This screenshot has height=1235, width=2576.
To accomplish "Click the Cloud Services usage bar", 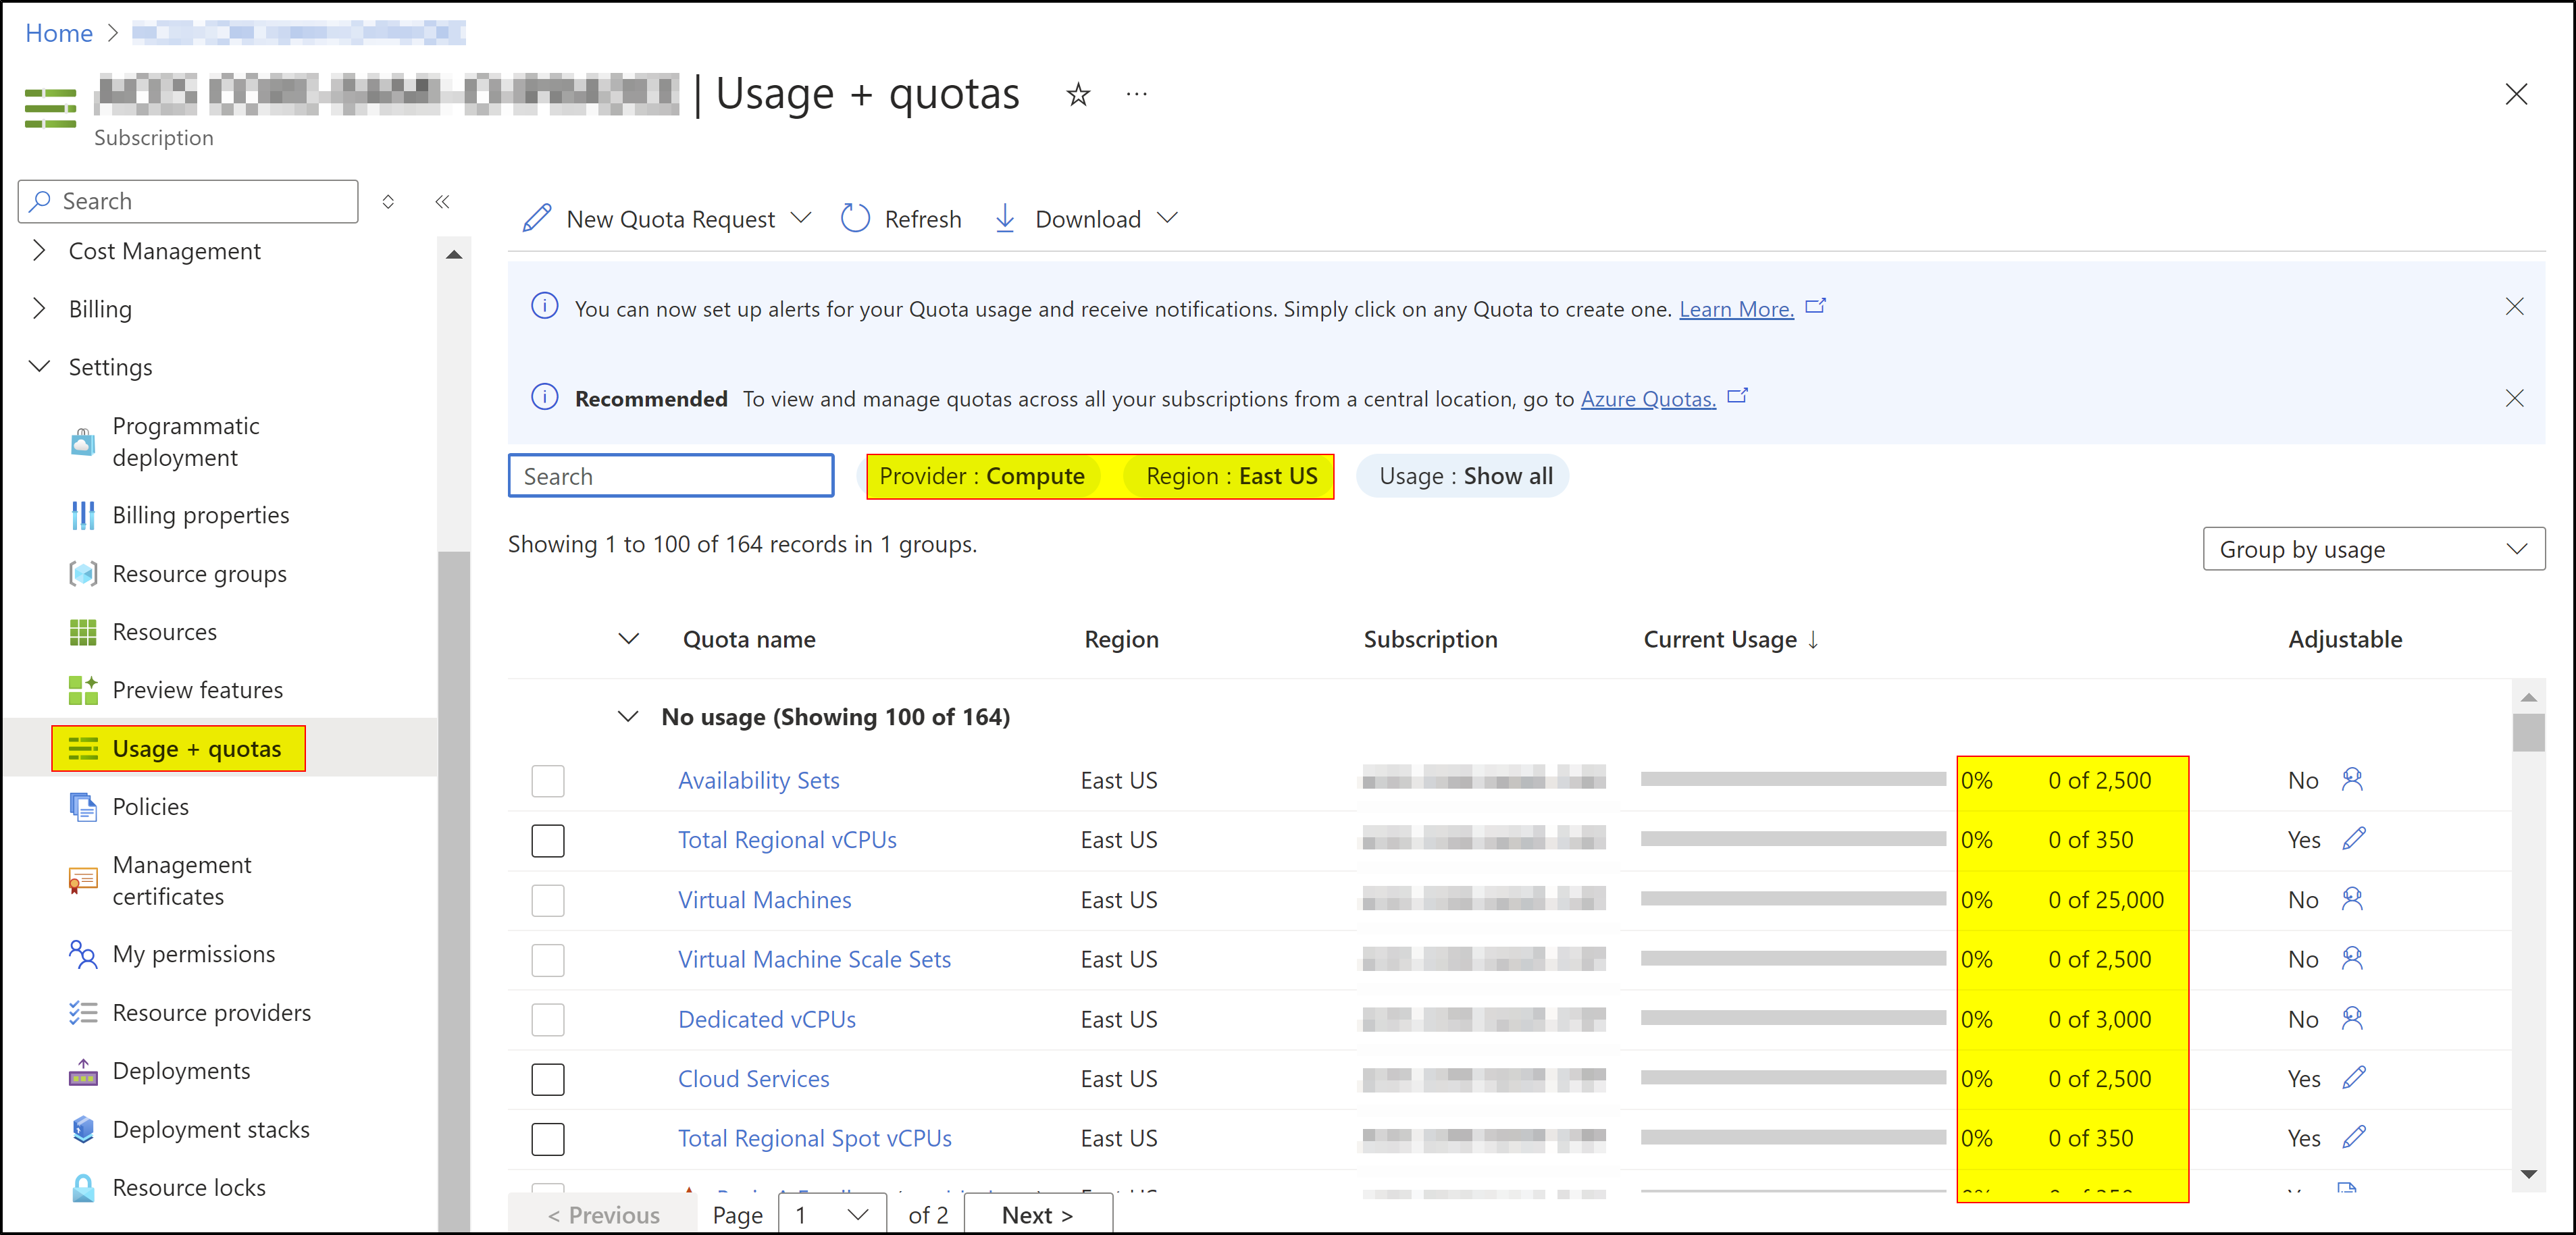I will 1793,1078.
